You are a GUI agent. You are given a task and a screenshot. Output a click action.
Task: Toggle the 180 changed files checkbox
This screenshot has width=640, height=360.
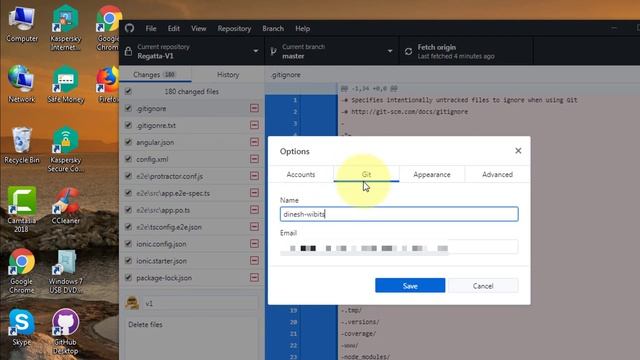point(128,91)
